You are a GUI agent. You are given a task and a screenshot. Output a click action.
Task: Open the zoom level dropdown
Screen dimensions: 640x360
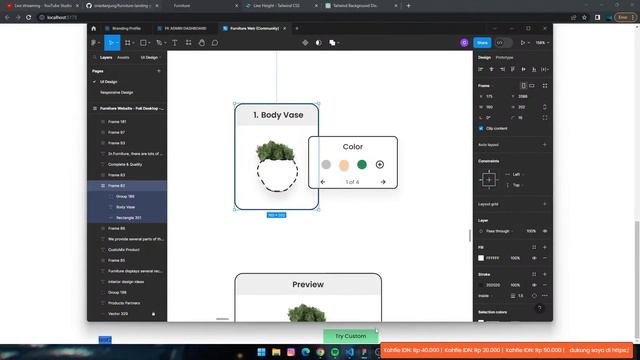coord(542,42)
